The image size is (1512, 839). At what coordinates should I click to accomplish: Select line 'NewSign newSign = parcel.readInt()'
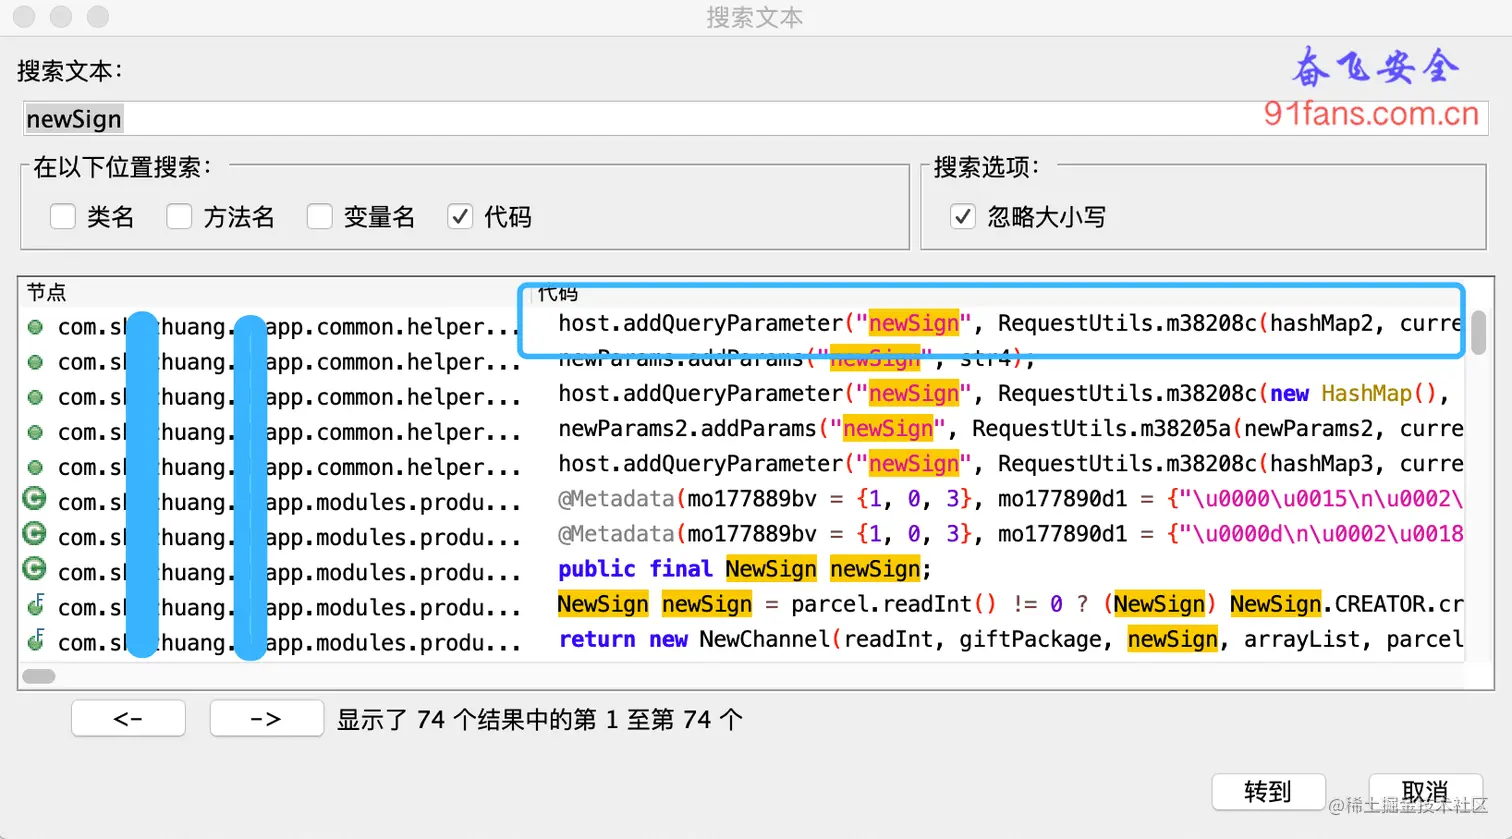[x=1010, y=603]
